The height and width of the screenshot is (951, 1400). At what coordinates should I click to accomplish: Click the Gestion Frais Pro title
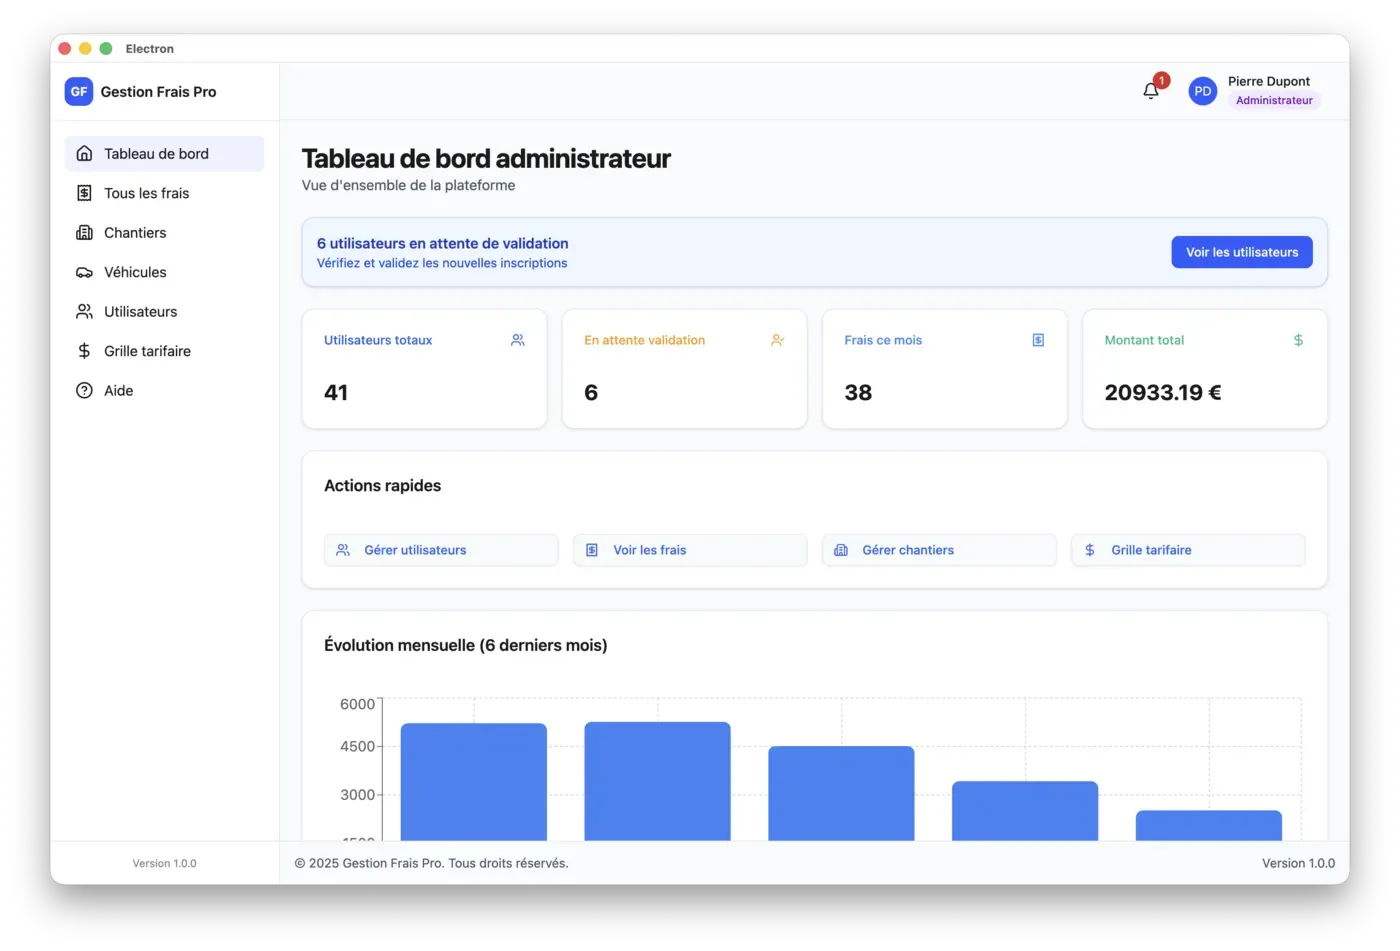tap(158, 92)
